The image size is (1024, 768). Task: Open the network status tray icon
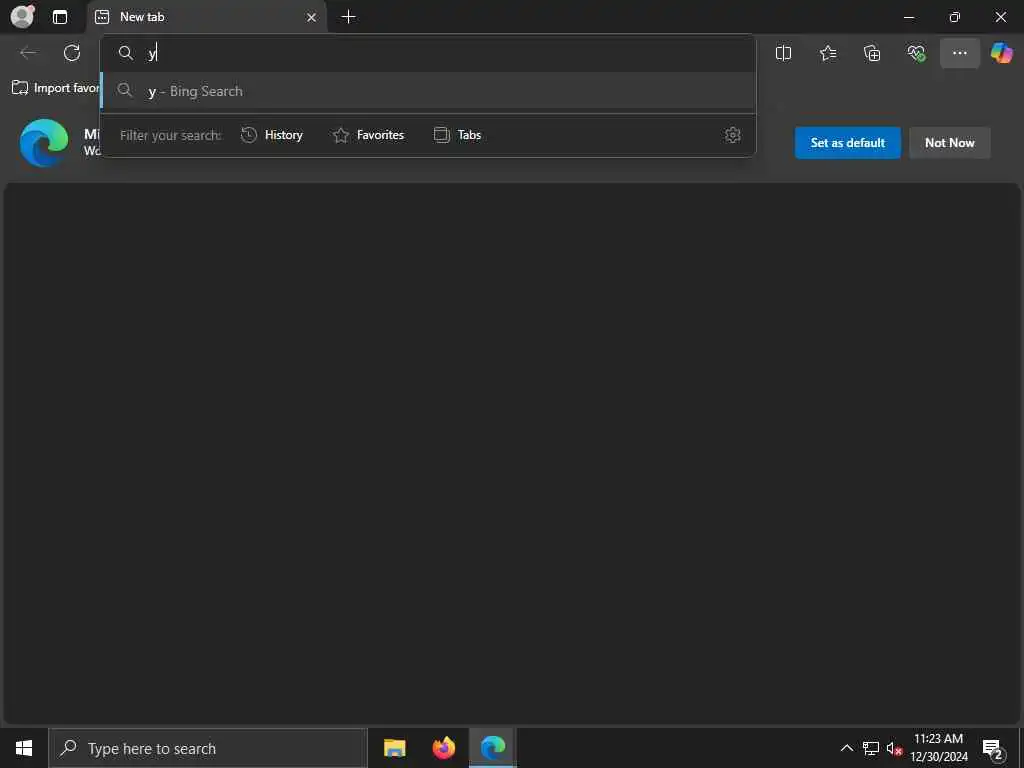[871, 748]
